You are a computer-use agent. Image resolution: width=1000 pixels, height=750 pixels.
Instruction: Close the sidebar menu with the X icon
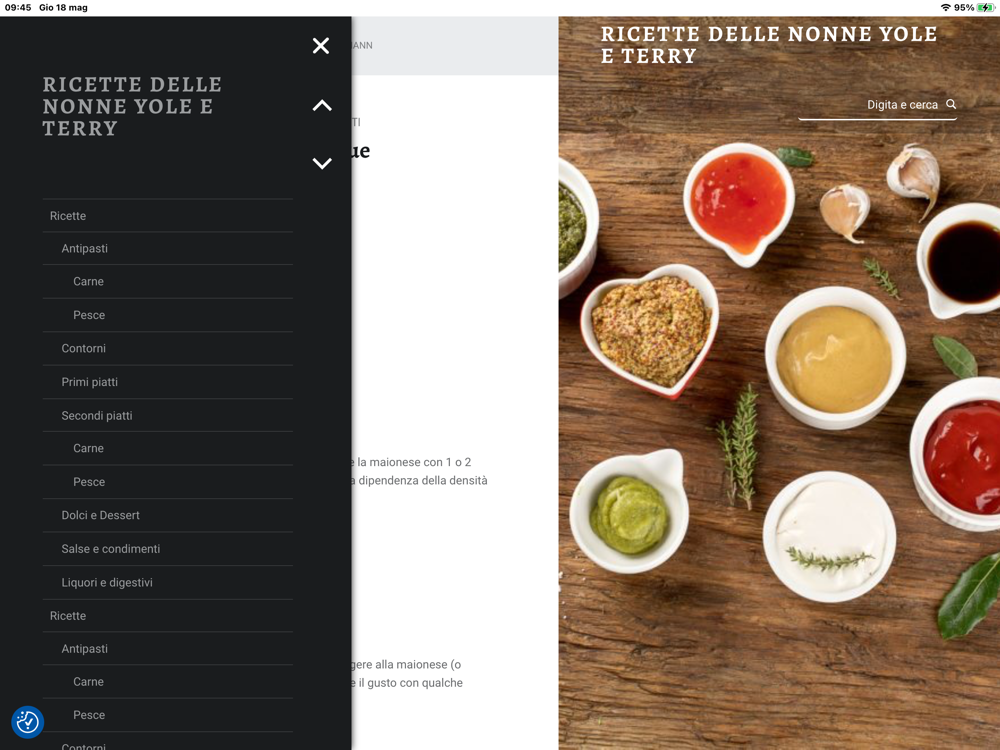[321, 45]
